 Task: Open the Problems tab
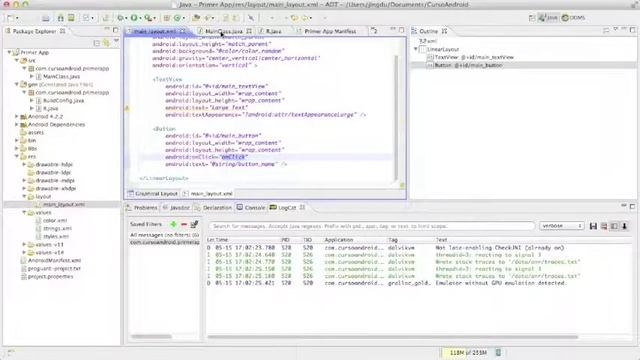tap(142, 208)
